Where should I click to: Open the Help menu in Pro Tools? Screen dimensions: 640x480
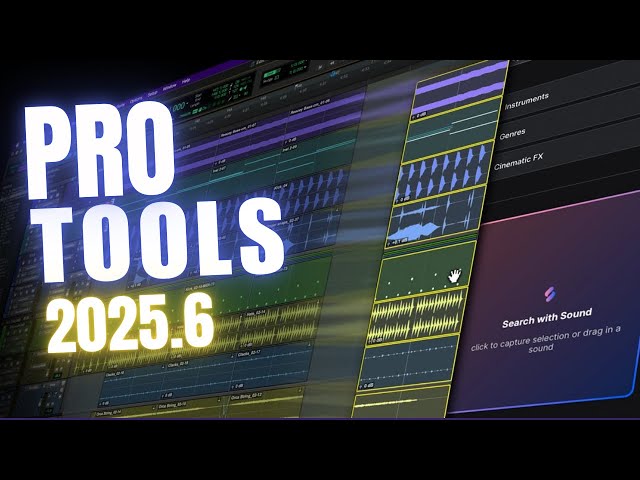186,81
